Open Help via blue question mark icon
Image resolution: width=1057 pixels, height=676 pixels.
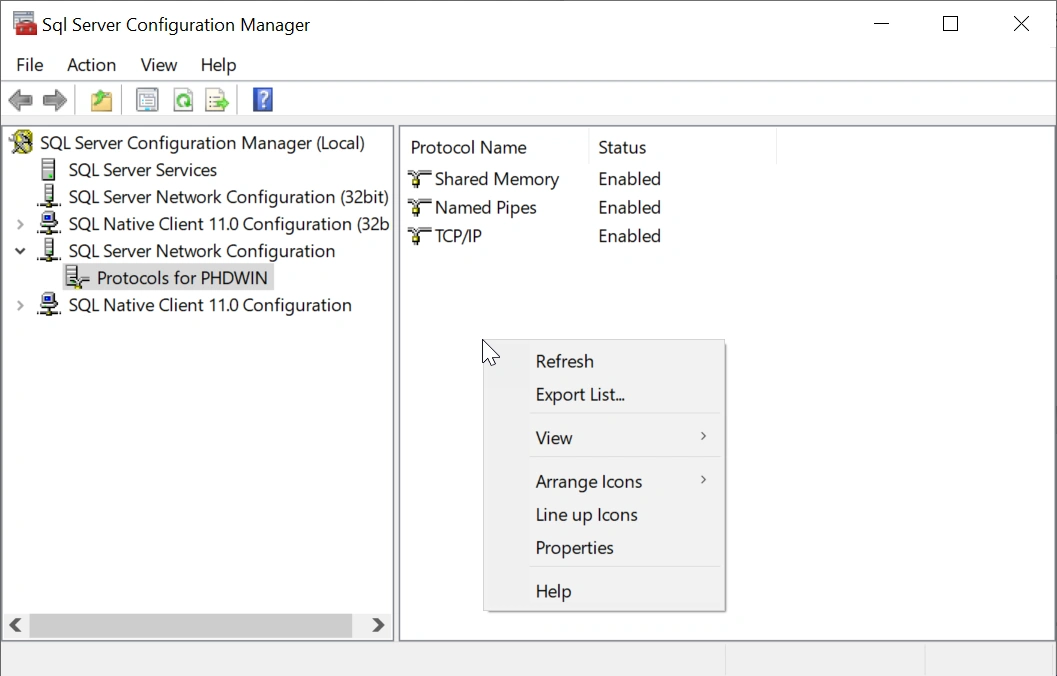pyautogui.click(x=263, y=100)
